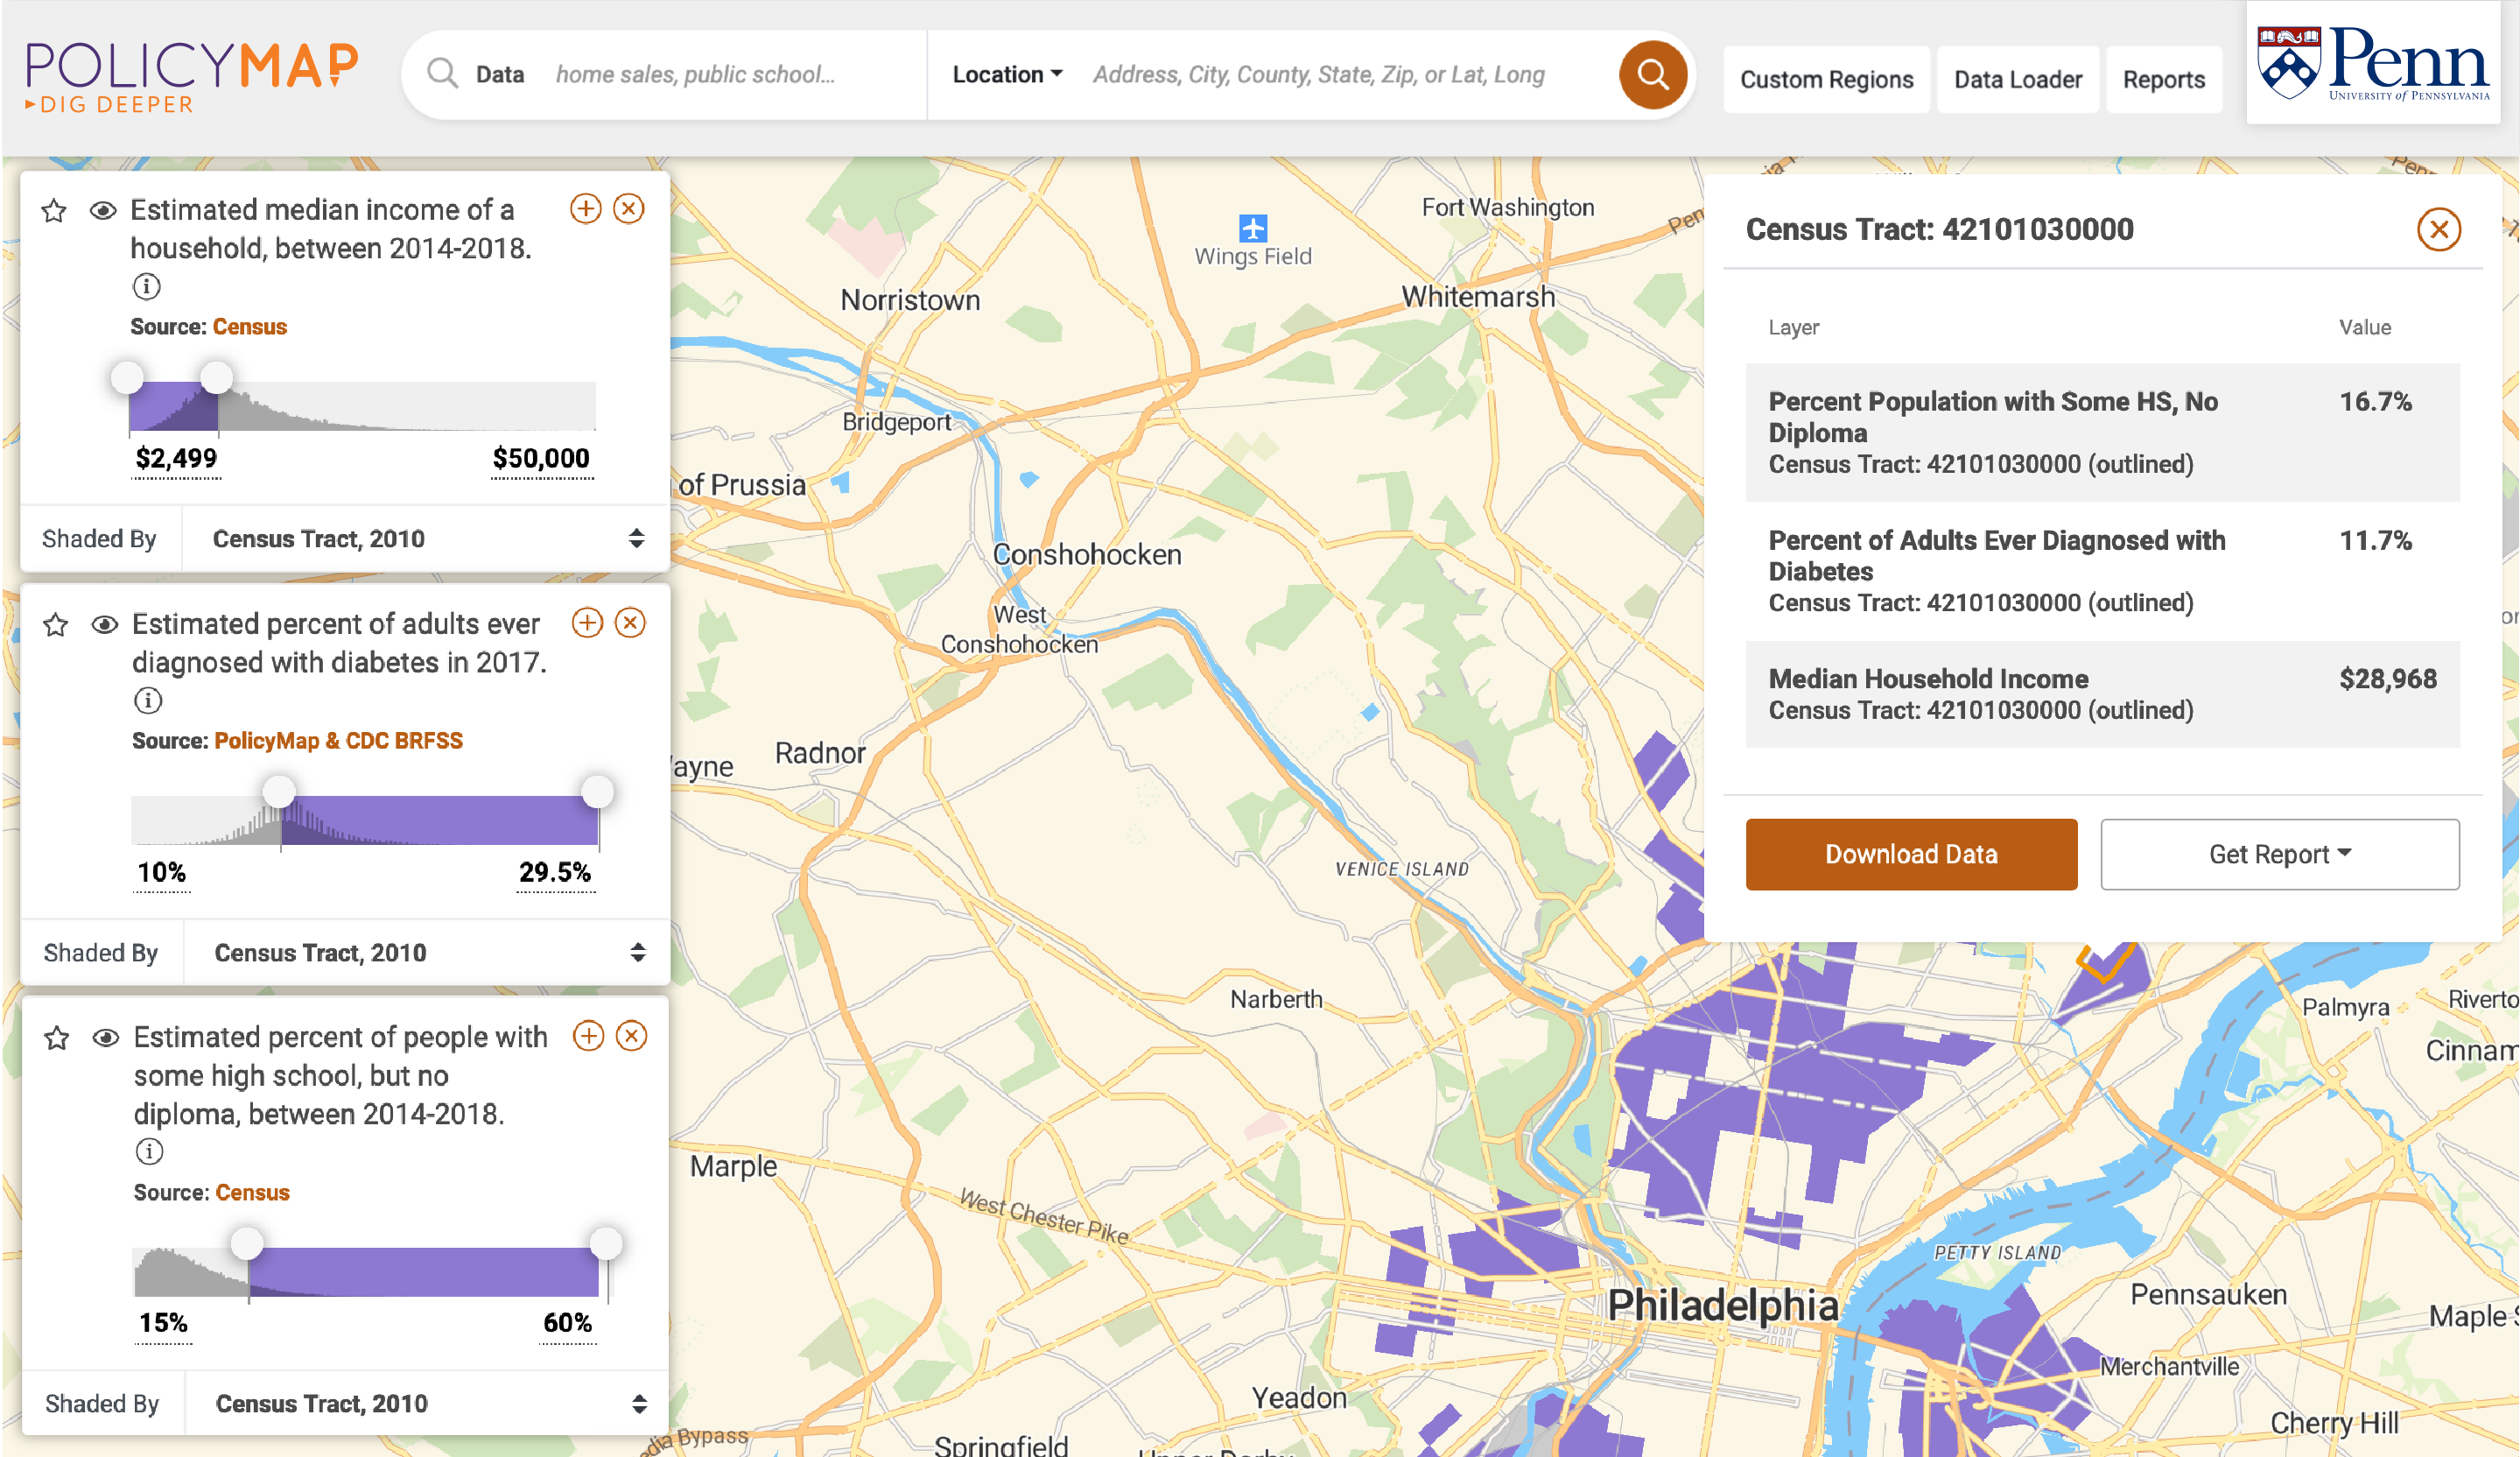Click the orange search button

[x=1653, y=75]
